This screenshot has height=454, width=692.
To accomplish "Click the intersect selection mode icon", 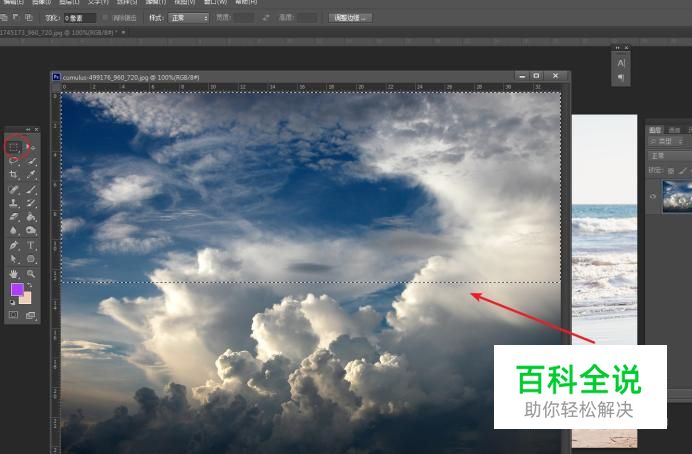I will tap(29, 18).
